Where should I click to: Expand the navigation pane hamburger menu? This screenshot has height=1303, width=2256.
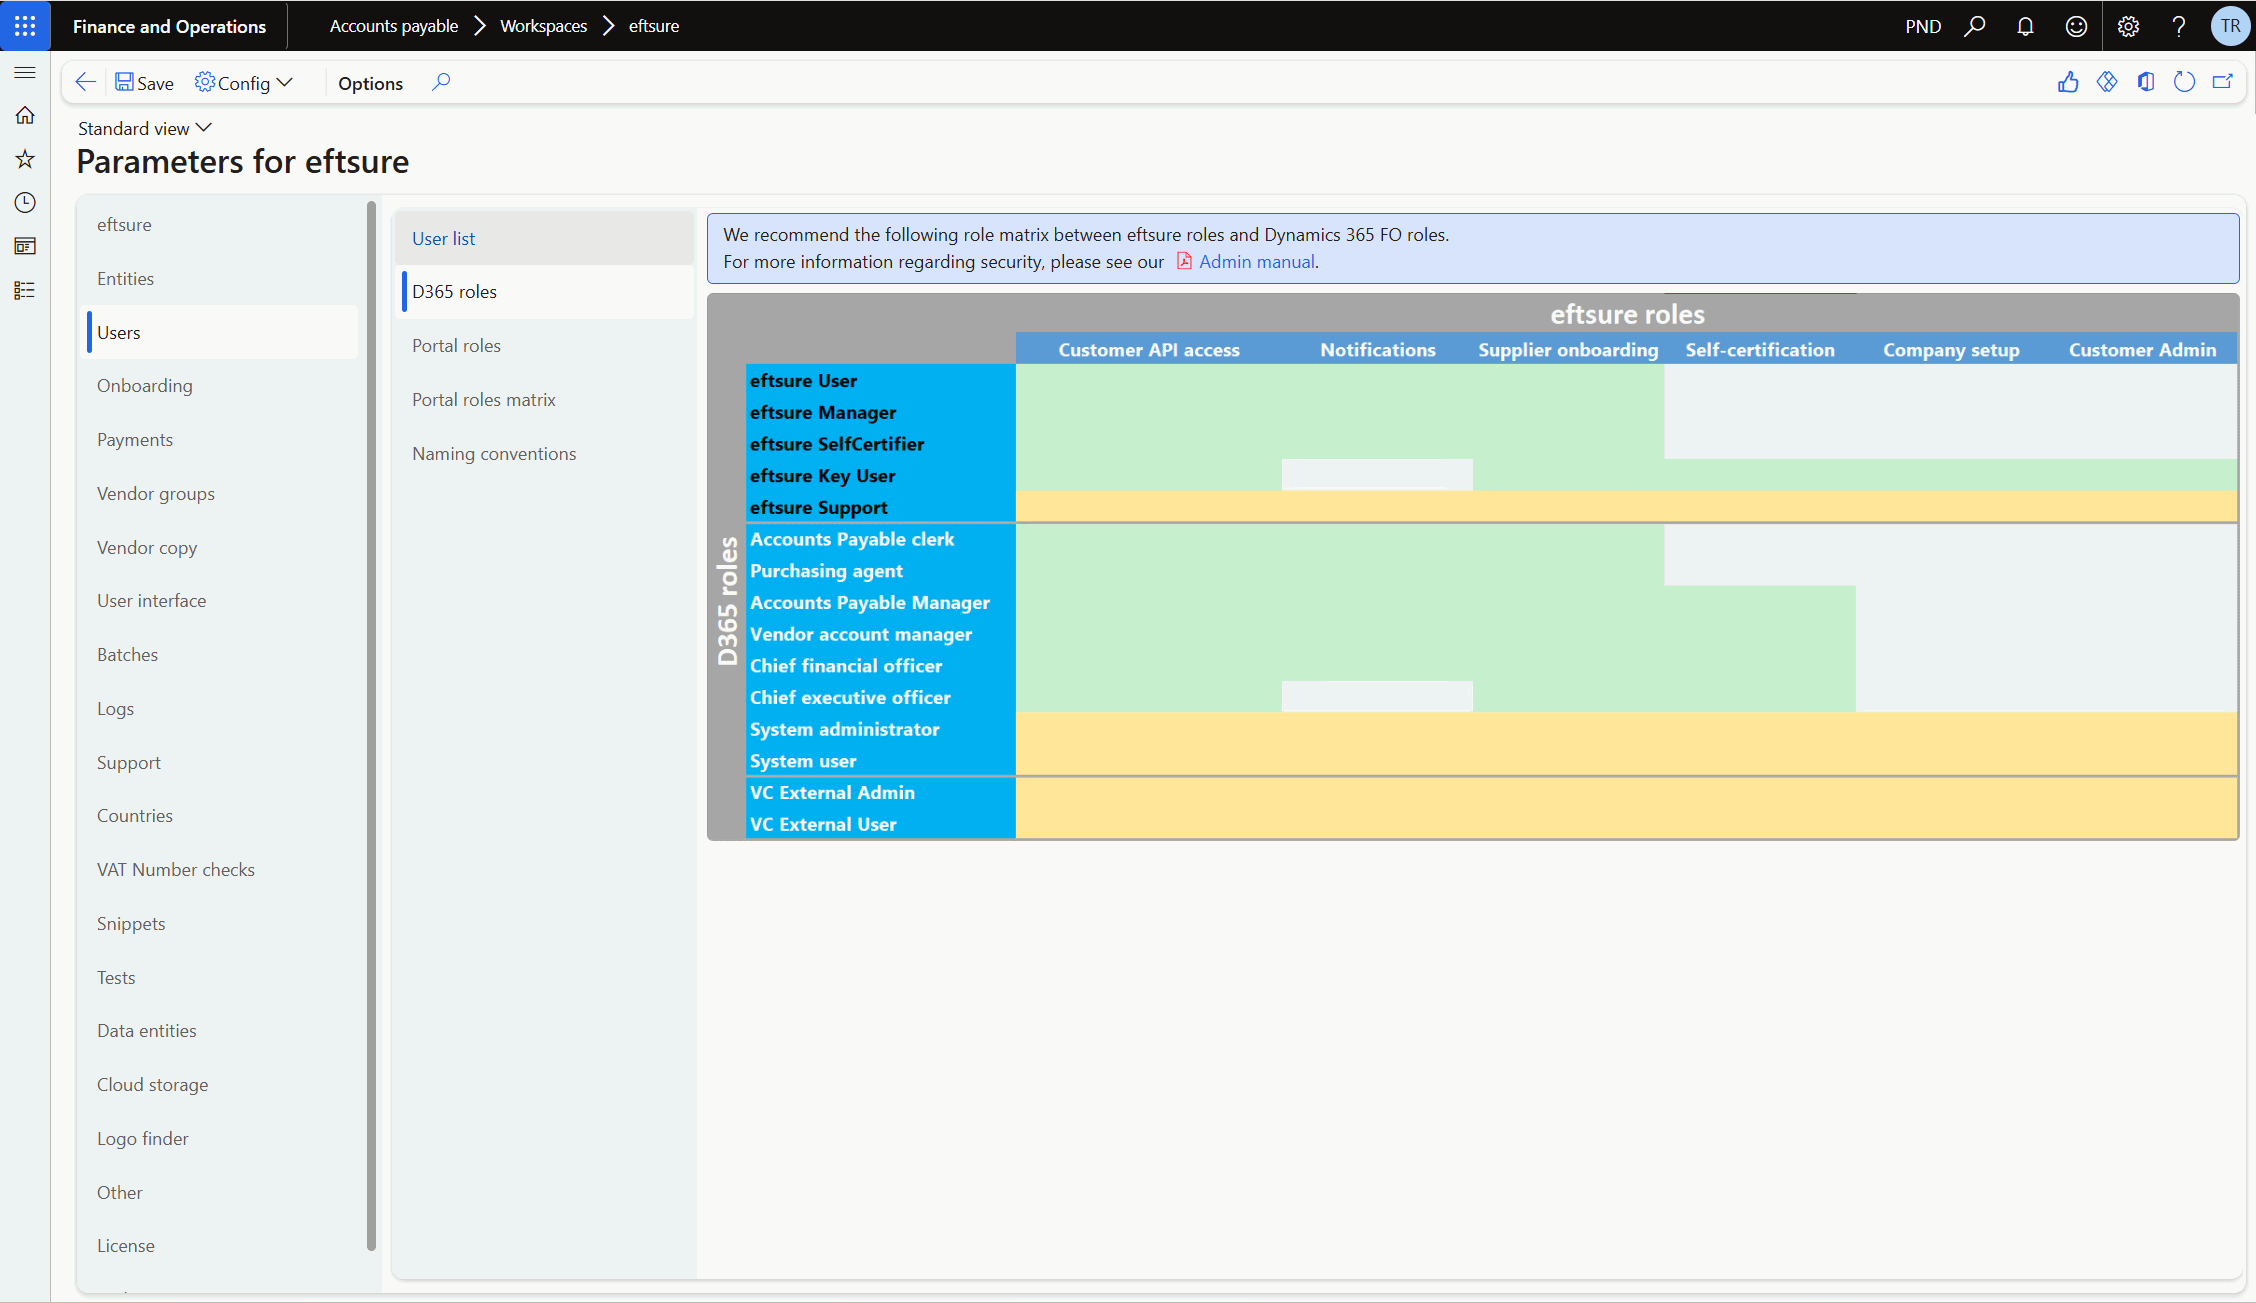point(25,72)
